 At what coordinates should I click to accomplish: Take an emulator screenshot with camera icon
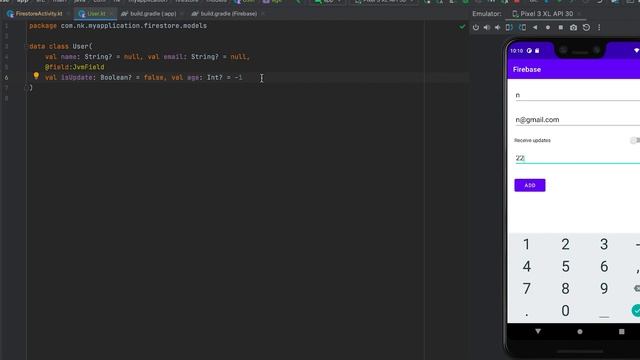573,27
